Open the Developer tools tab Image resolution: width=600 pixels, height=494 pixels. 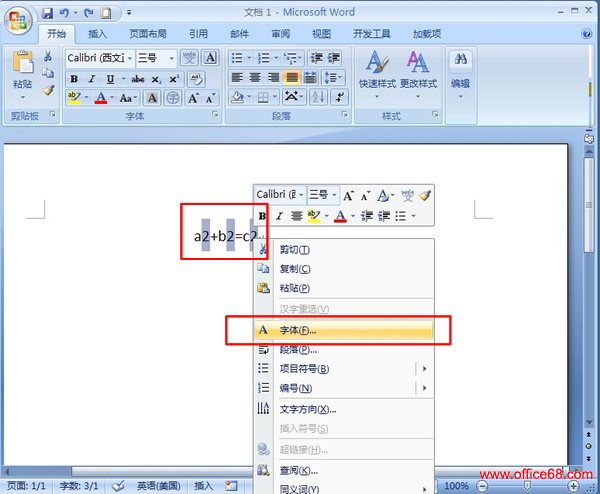click(372, 34)
